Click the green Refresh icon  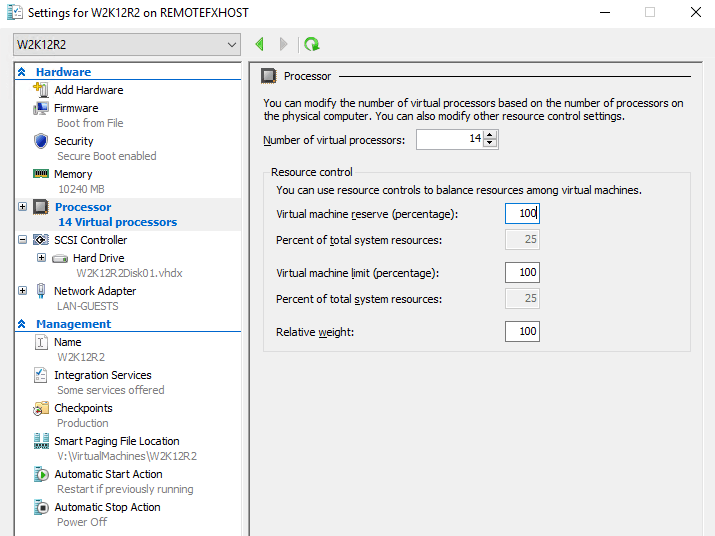pos(312,44)
